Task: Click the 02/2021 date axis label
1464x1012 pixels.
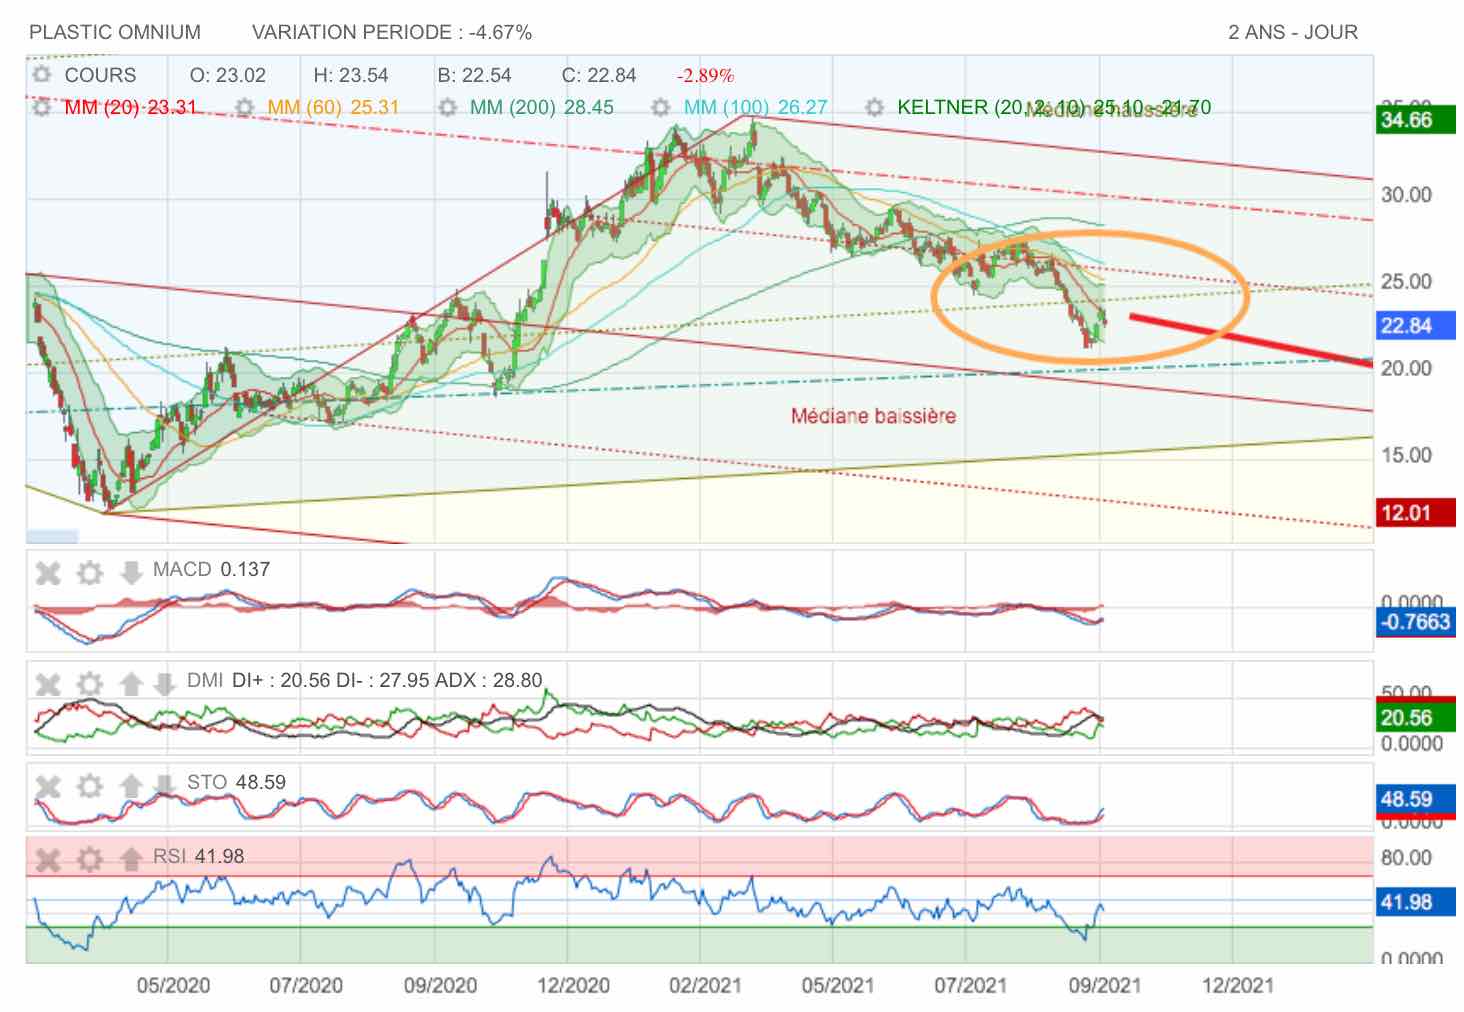Action: point(705,986)
